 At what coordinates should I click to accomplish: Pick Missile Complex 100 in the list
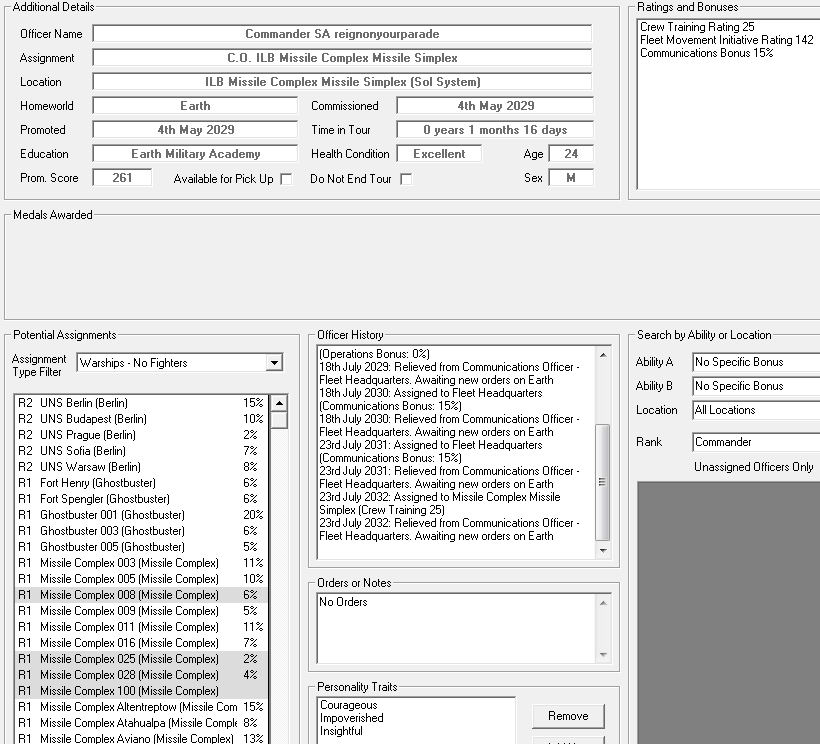pyautogui.click(x=141, y=691)
